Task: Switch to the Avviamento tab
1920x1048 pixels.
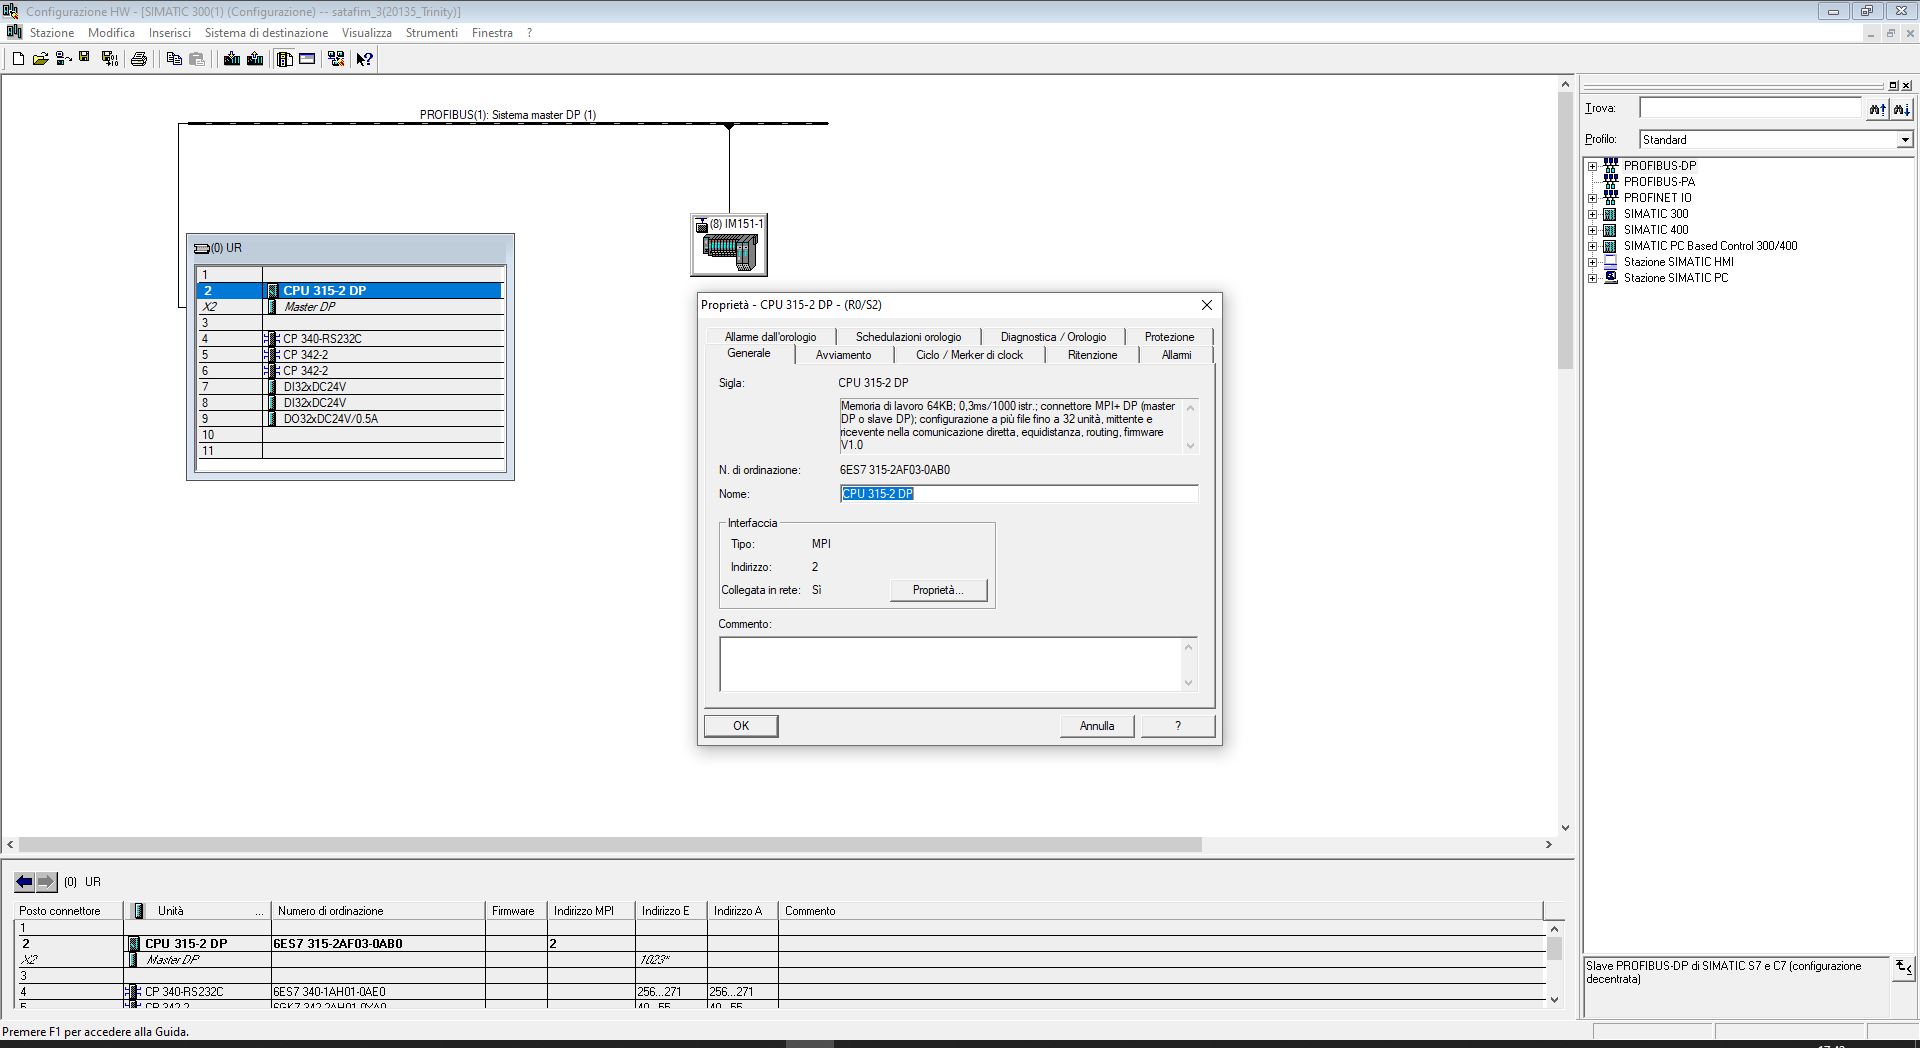Action: coord(843,355)
